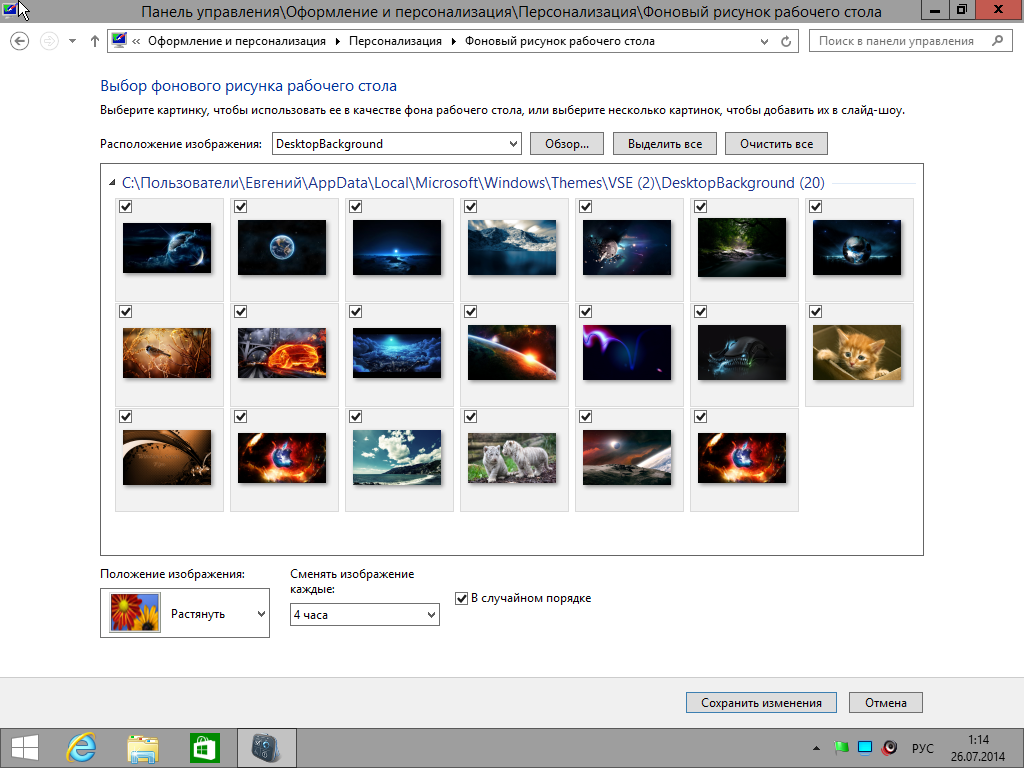Uncheck the Earth globe wallpaper checkbox
Screen dimensions: 1024x768
click(240, 206)
